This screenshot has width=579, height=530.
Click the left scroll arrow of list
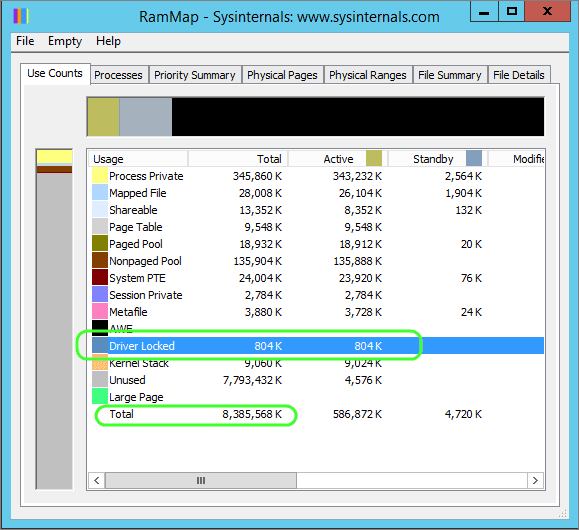click(x=97, y=480)
